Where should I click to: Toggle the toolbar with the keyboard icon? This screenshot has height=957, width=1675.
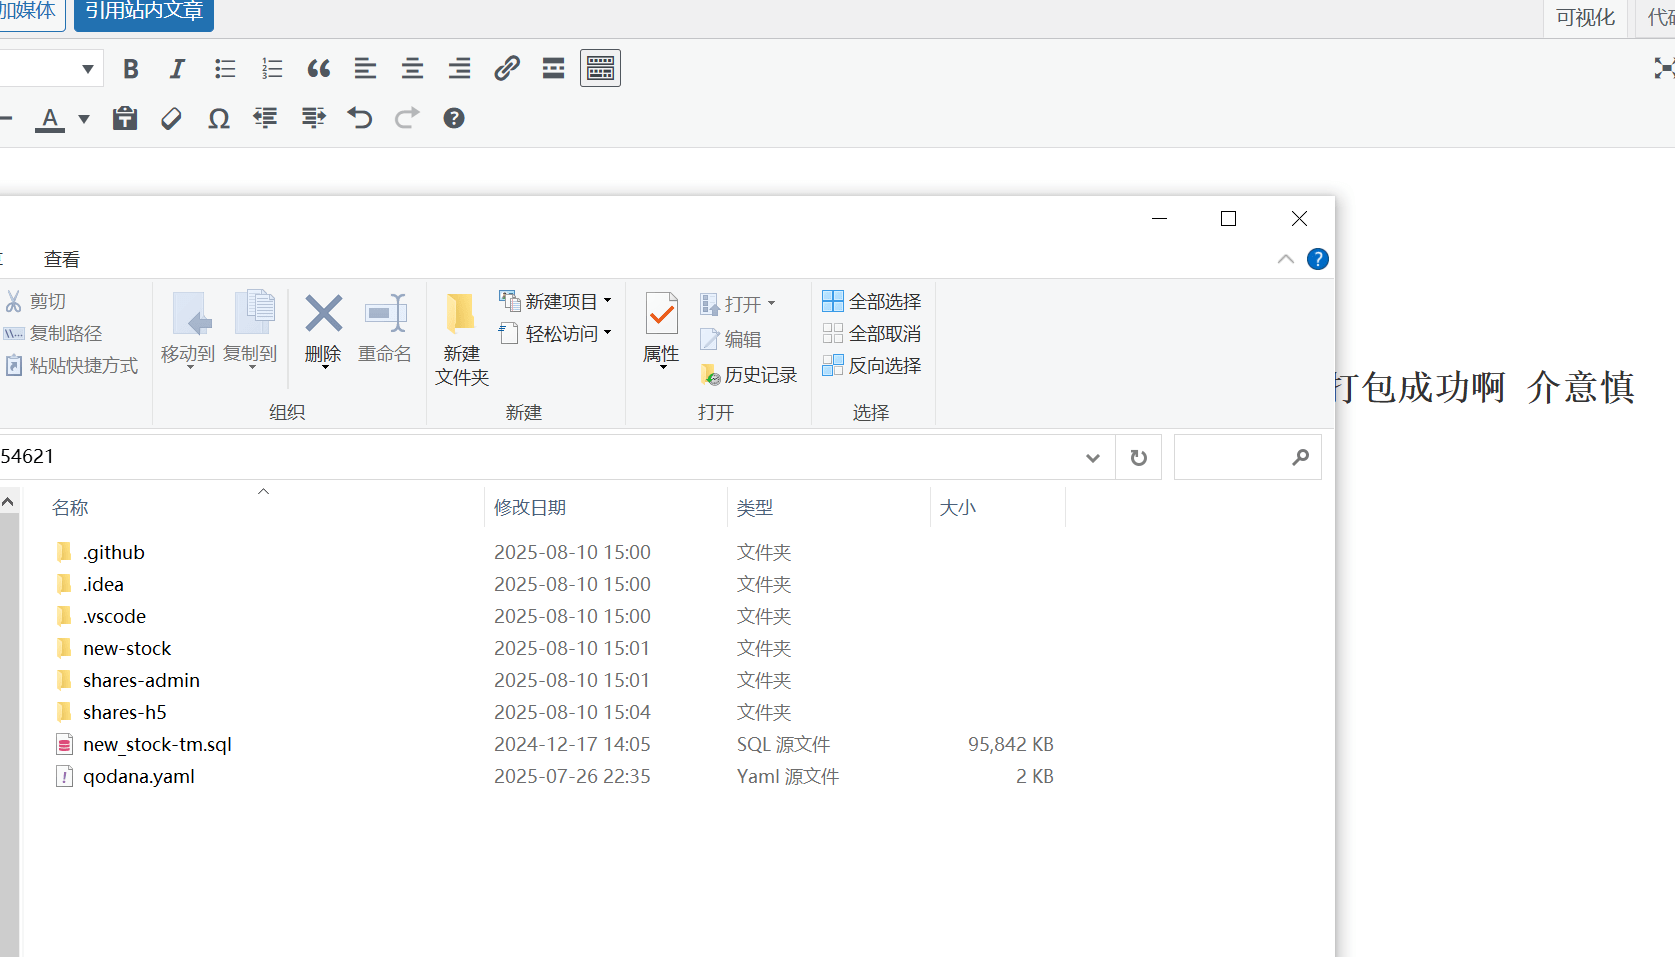(x=600, y=68)
